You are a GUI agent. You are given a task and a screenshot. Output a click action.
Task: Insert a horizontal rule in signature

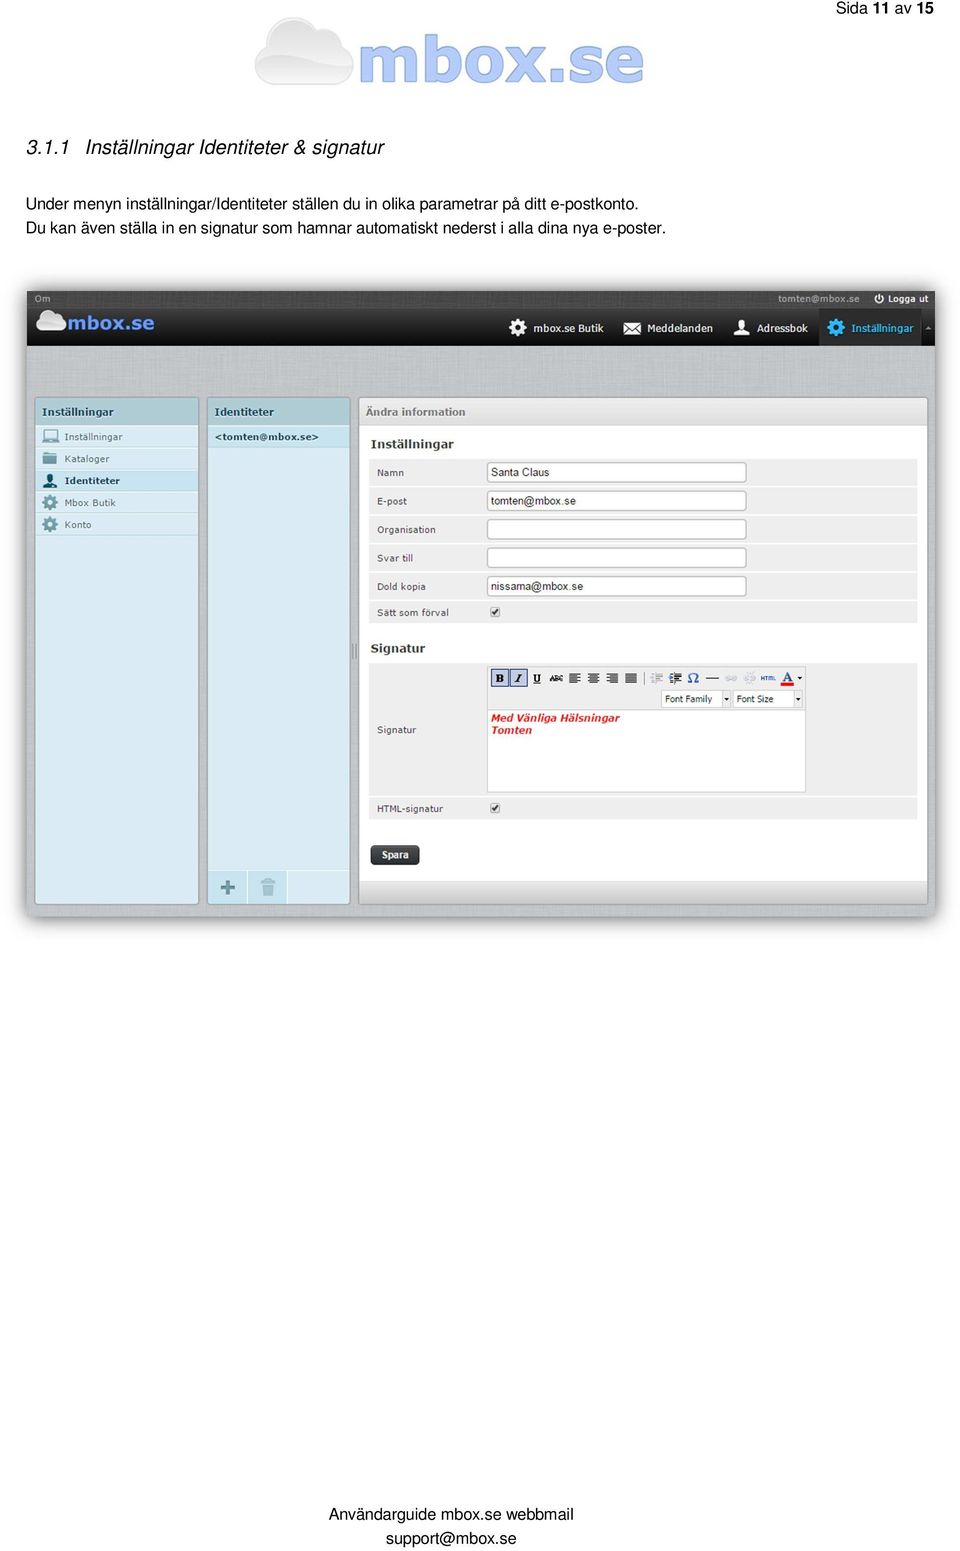point(712,678)
